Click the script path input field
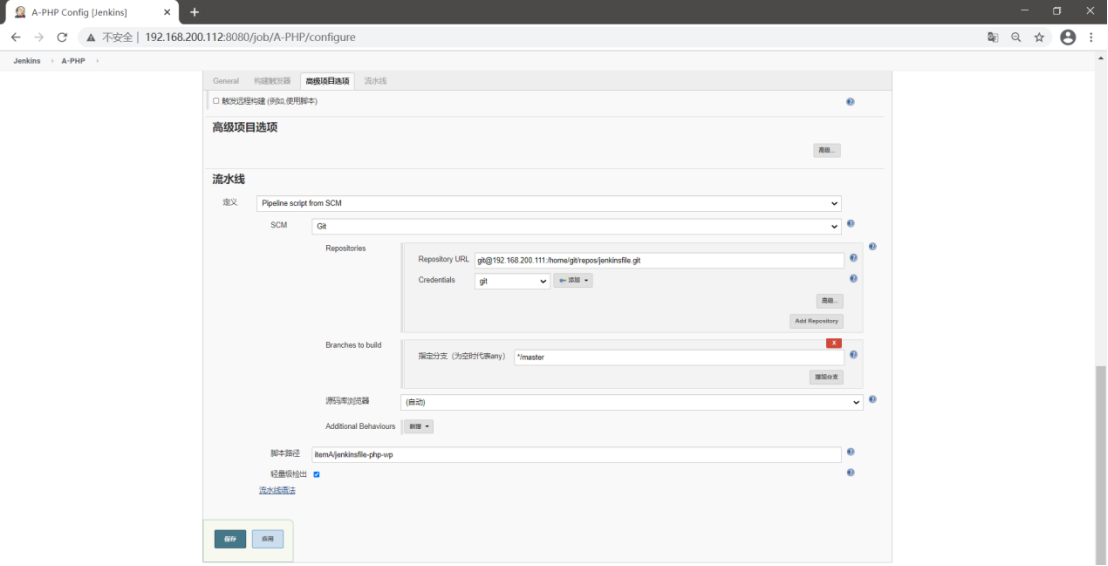The image size is (1108, 566). [x=577, y=454]
